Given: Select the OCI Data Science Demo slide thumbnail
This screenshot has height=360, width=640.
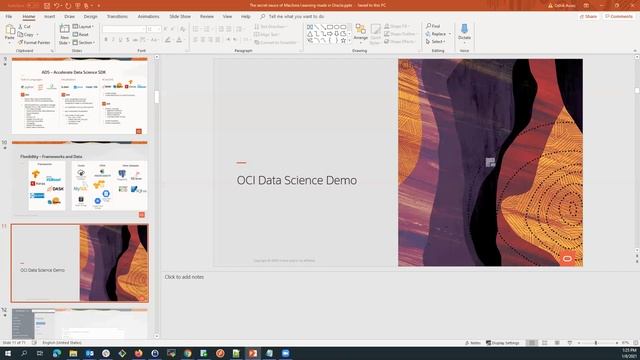Looking at the screenshot, I should (x=80, y=263).
